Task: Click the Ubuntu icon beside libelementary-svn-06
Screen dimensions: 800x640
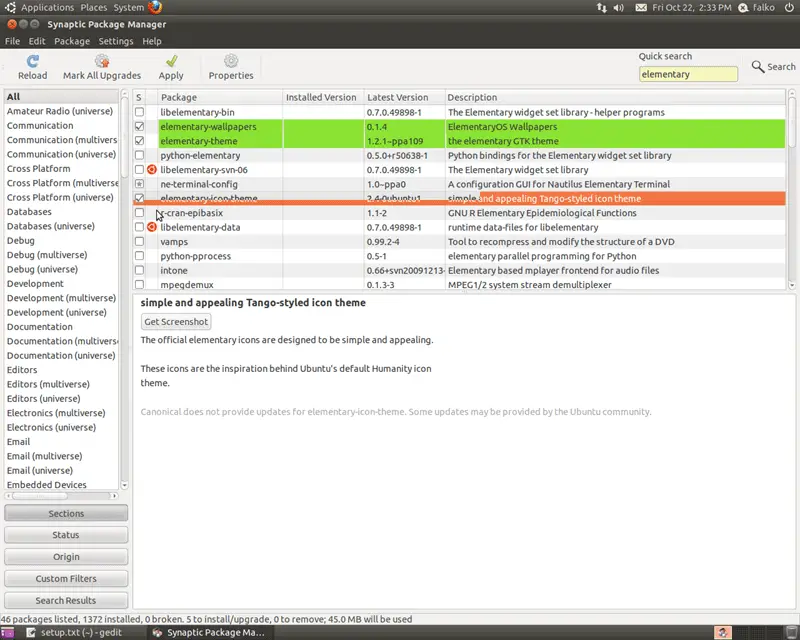Action: 152,169
